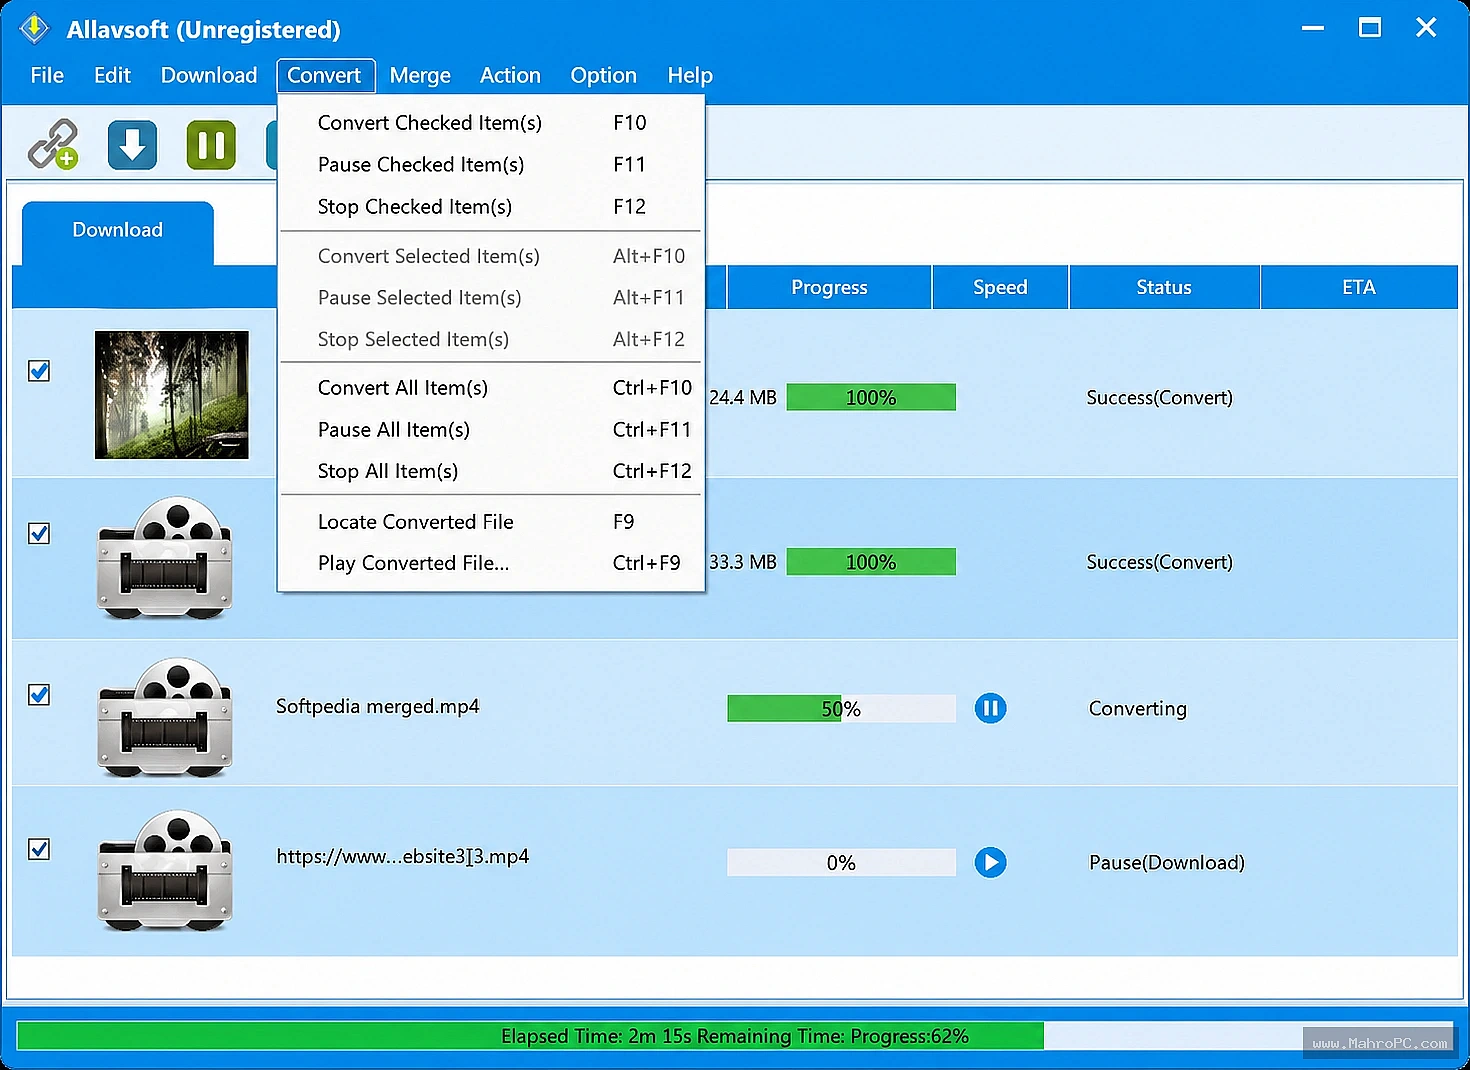Viewport: 1470px width, 1070px height.
Task: Choose Stop Selected Item(s)
Action: (491, 340)
